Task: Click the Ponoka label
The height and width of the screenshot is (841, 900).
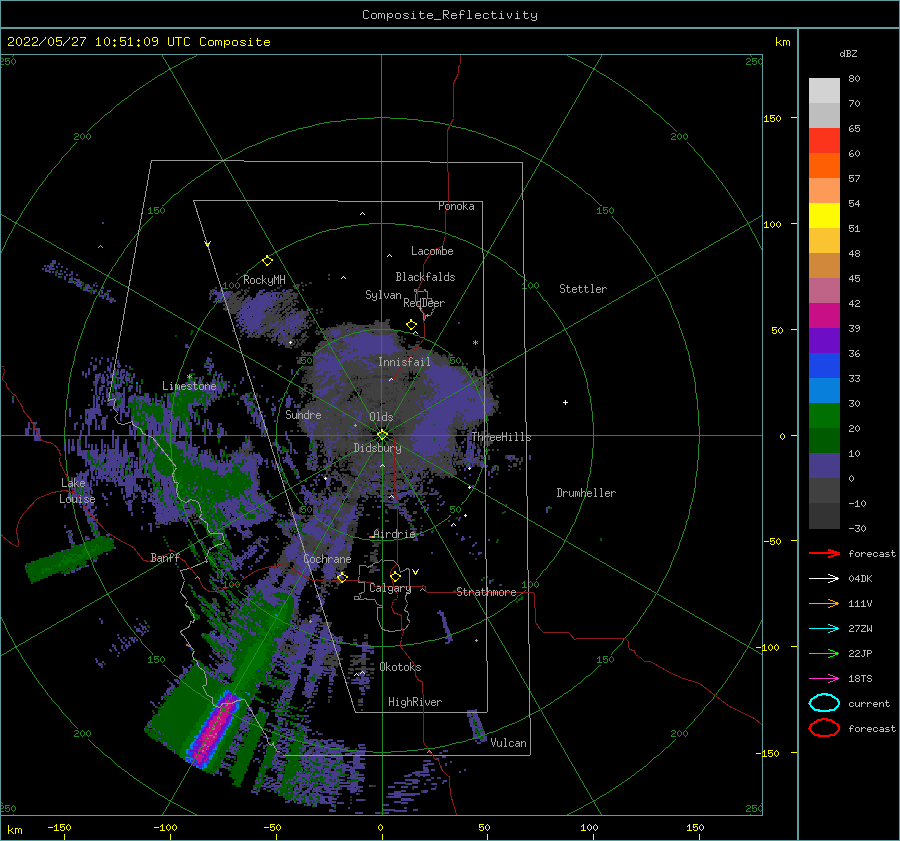Action: pyautogui.click(x=456, y=206)
